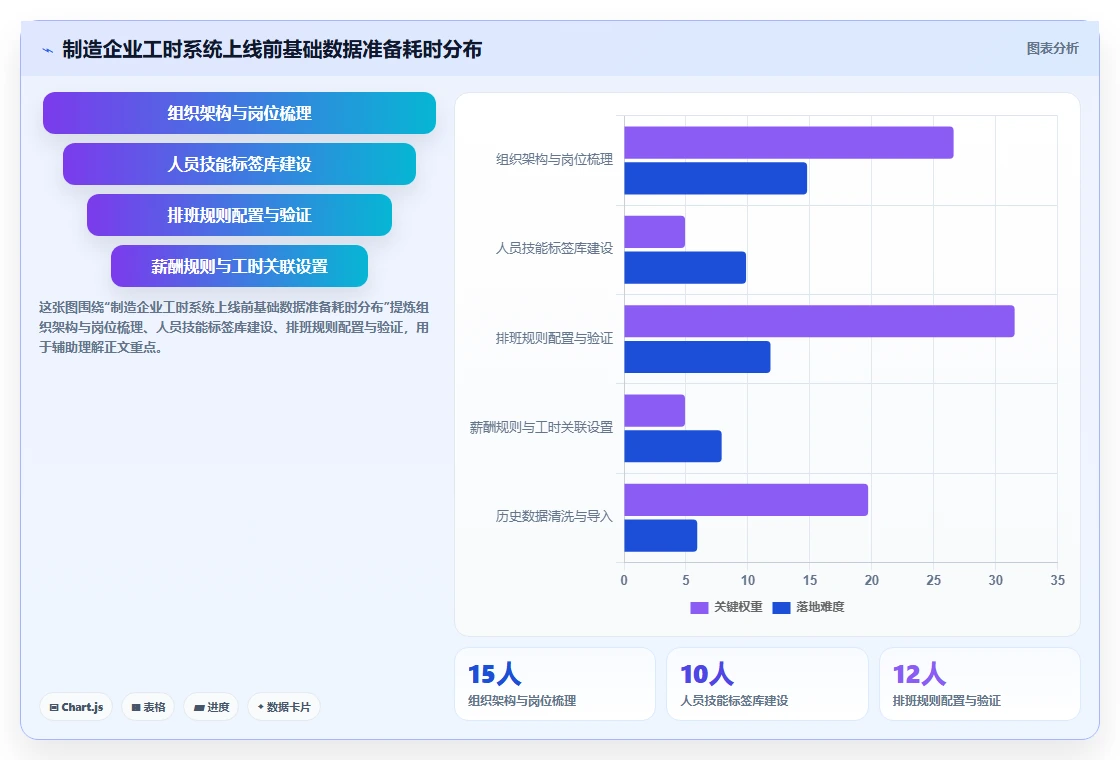Select the 薪酬规则与工时关联设置 funnel bar
The width and height of the screenshot is (1120, 760).
239,266
